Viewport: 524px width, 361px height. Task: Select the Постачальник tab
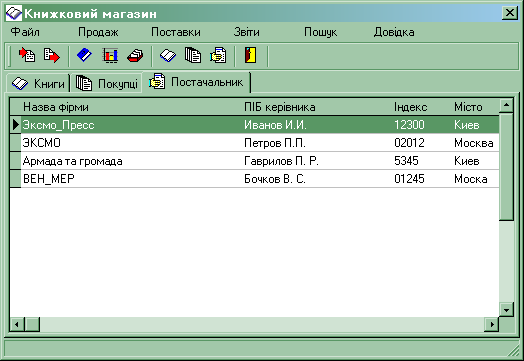click(196, 82)
